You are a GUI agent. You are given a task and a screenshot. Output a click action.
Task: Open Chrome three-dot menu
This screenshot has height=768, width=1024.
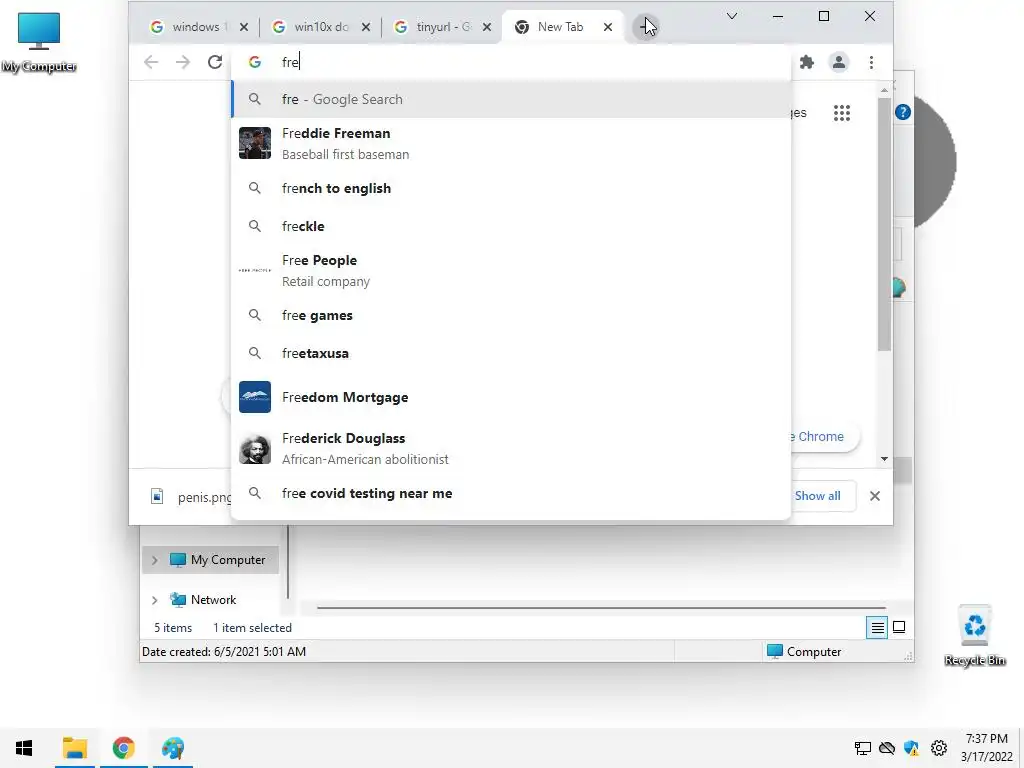[871, 62]
